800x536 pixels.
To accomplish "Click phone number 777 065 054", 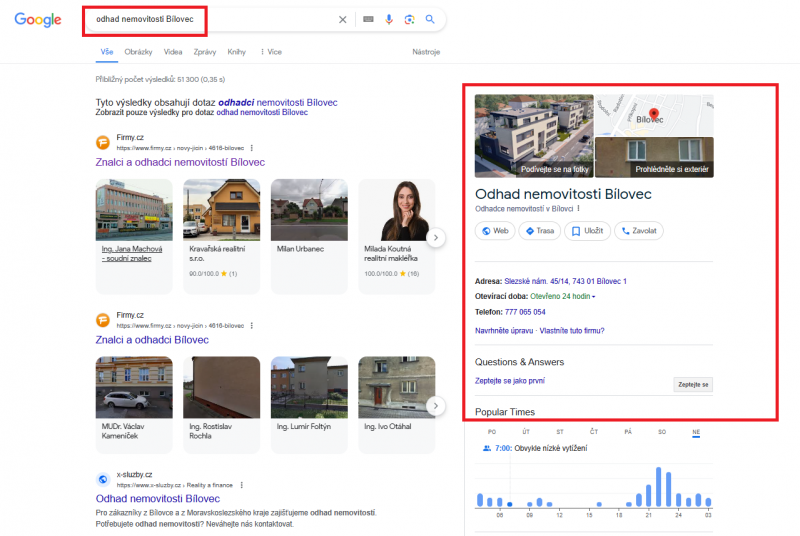I will pyautogui.click(x=525, y=312).
